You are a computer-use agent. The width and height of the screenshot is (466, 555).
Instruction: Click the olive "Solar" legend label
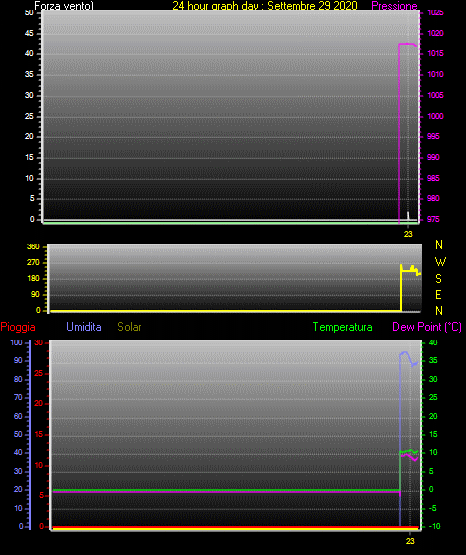point(129,327)
